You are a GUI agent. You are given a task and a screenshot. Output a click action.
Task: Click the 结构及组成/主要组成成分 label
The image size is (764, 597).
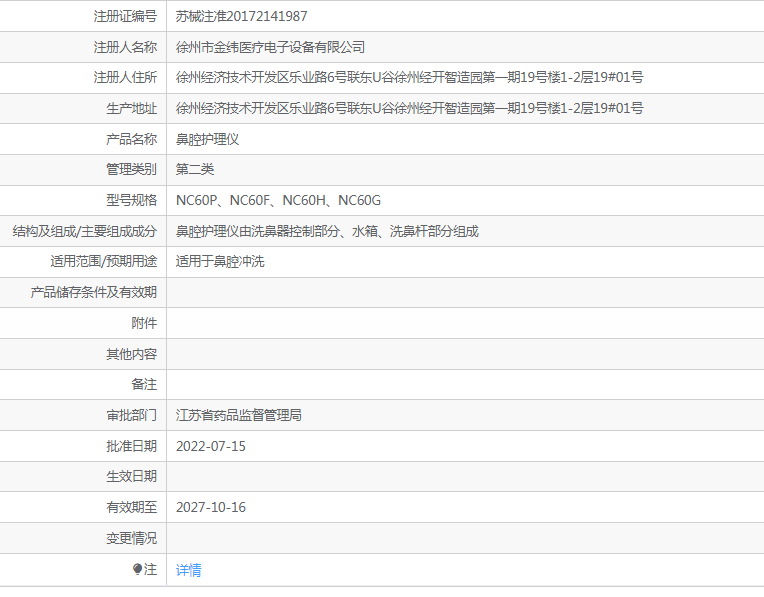coord(85,231)
